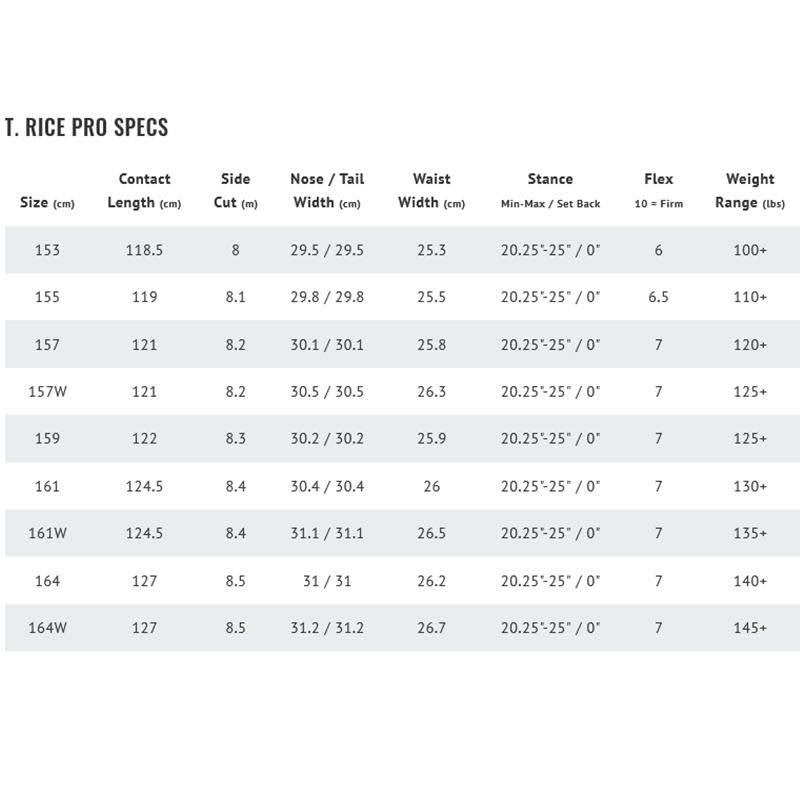Click the 159 size cell
Screen dimensions: 800x800
tap(47, 439)
